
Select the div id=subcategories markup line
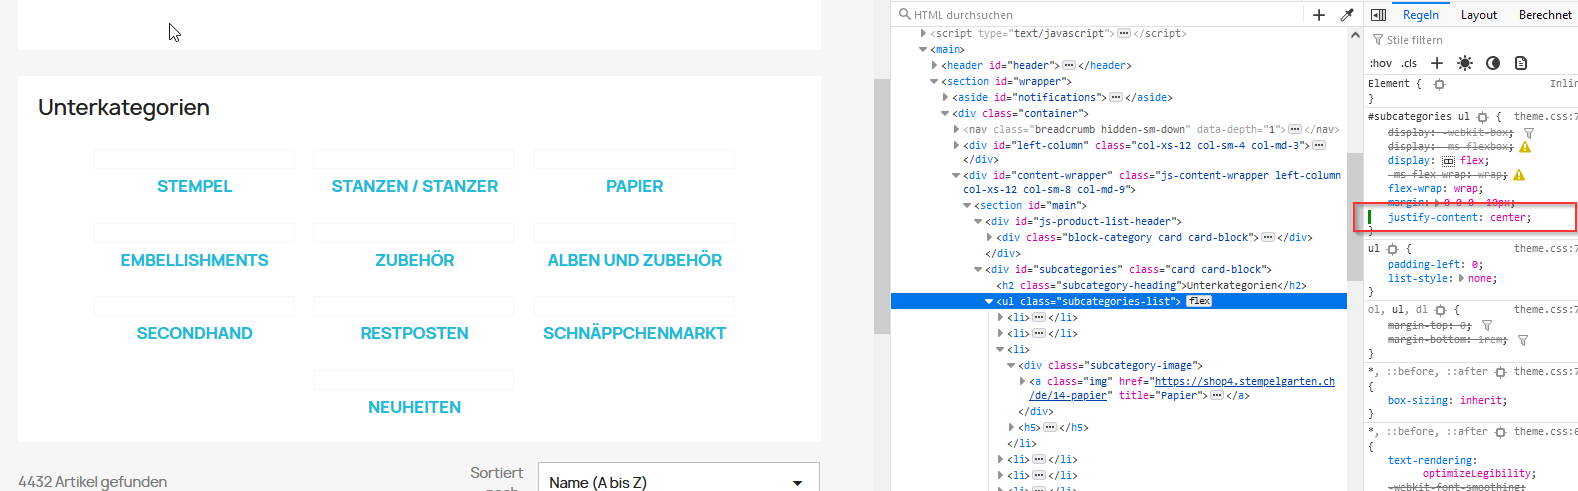1128,269
